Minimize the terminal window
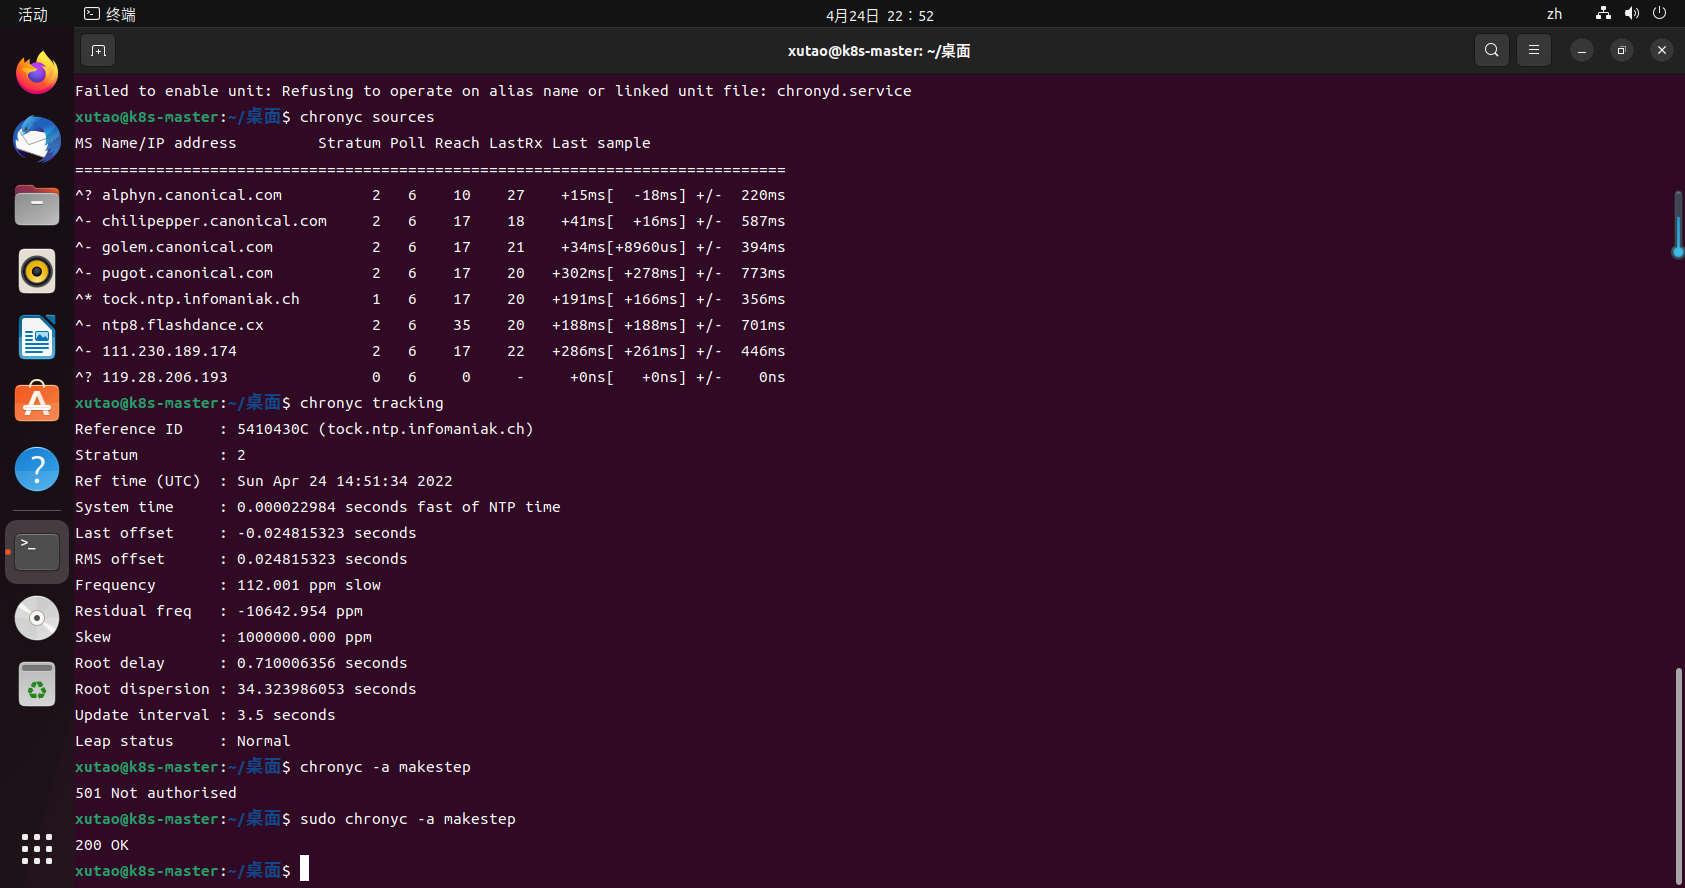Image resolution: width=1685 pixels, height=888 pixels. pyautogui.click(x=1582, y=50)
